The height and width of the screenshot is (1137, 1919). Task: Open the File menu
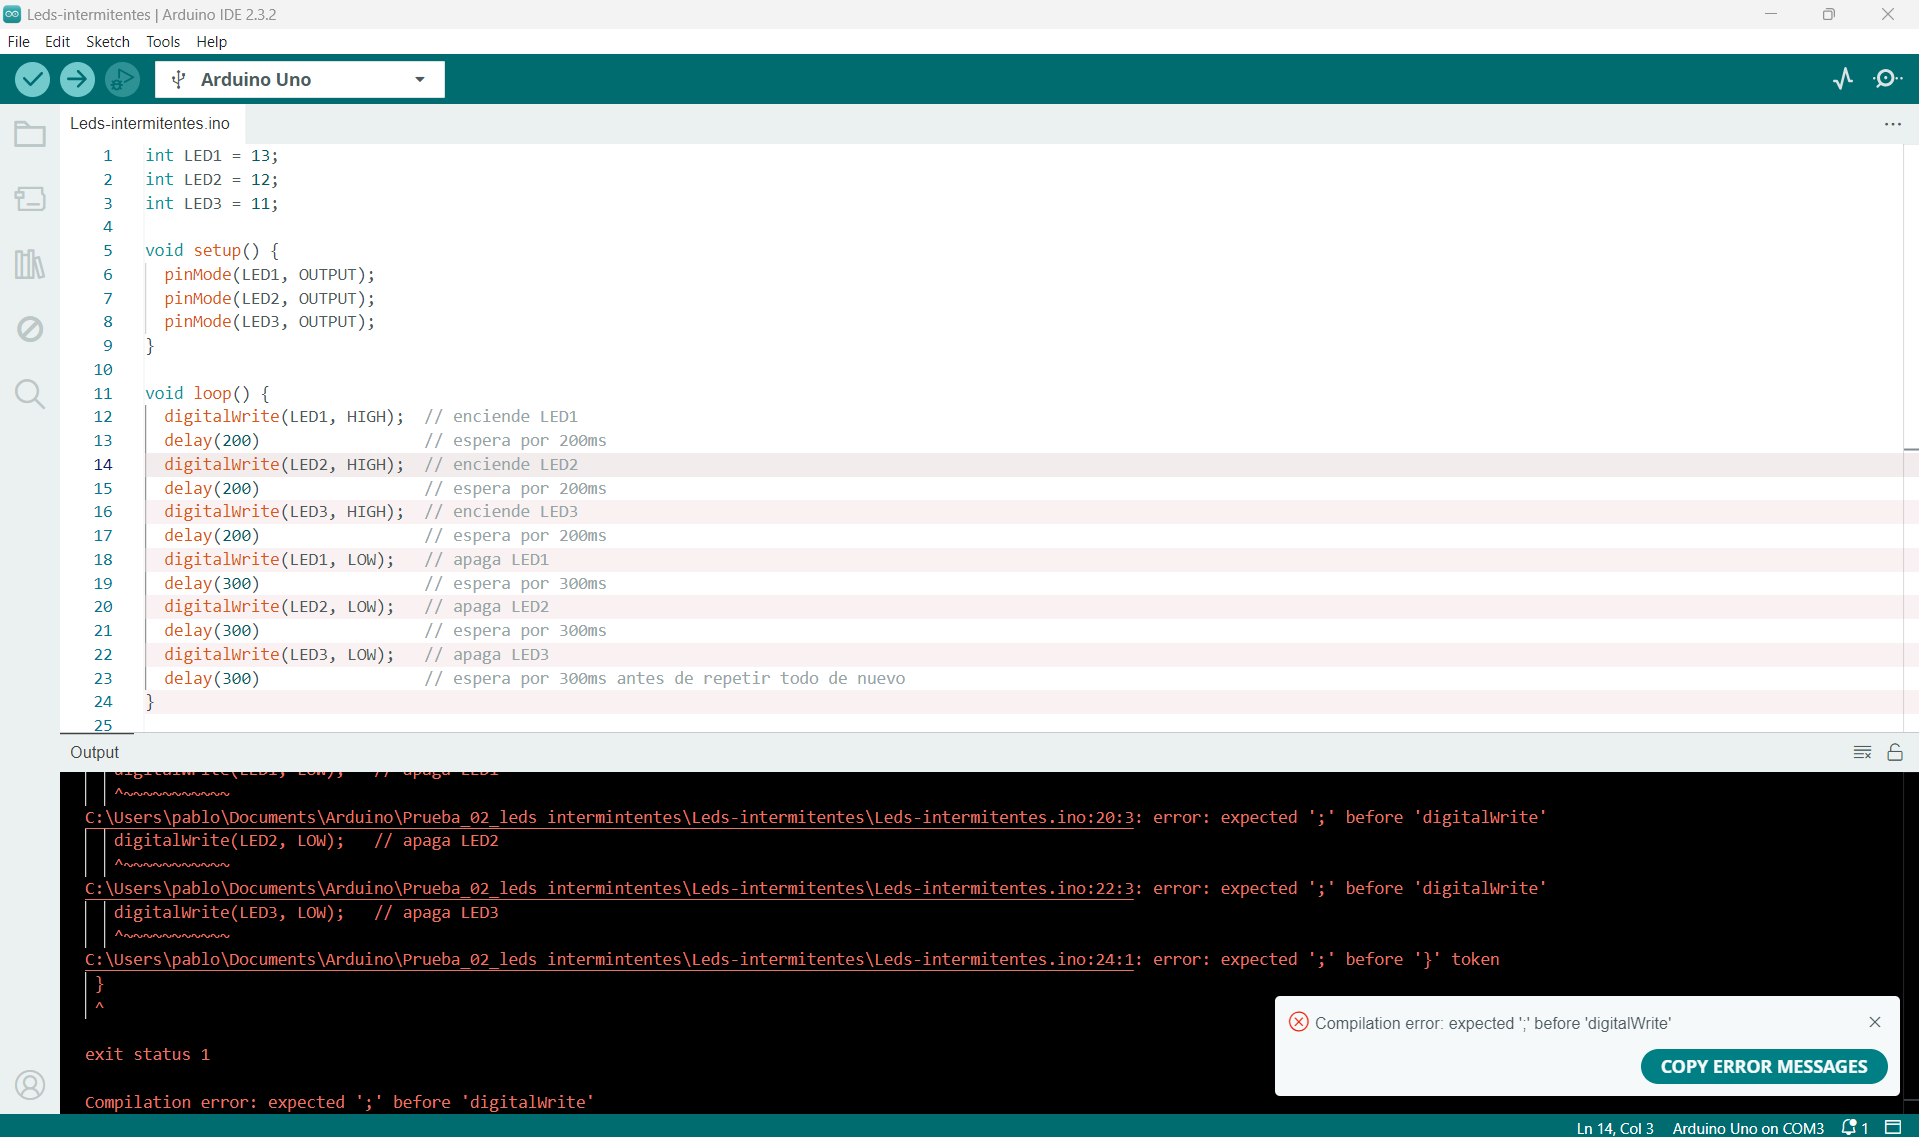[19, 42]
